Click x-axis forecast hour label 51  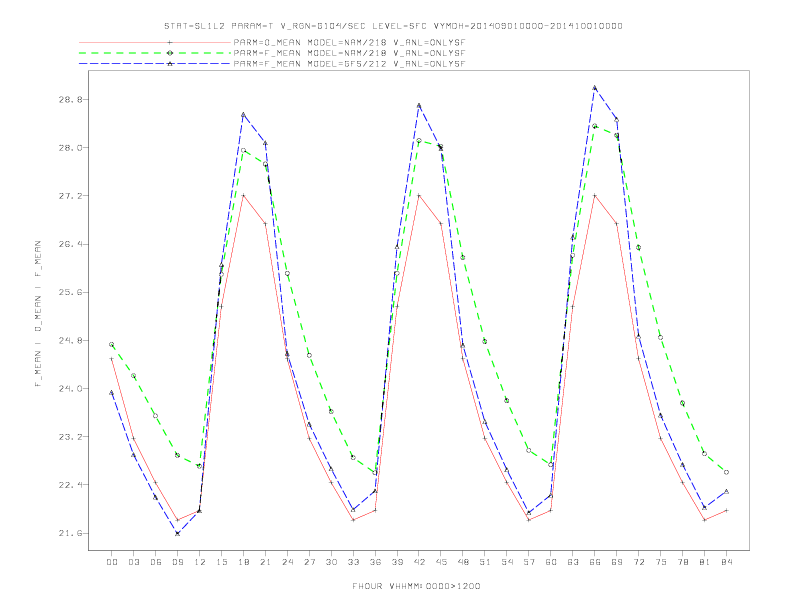[485, 562]
